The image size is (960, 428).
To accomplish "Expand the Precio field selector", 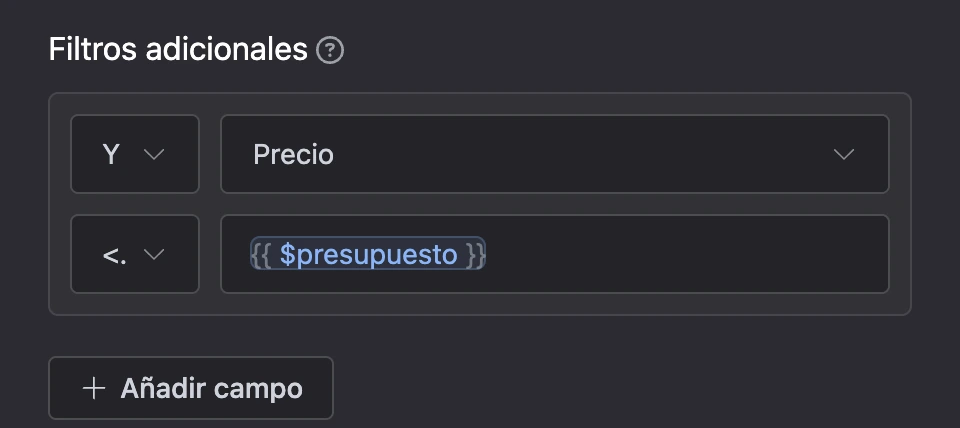I will [x=555, y=154].
